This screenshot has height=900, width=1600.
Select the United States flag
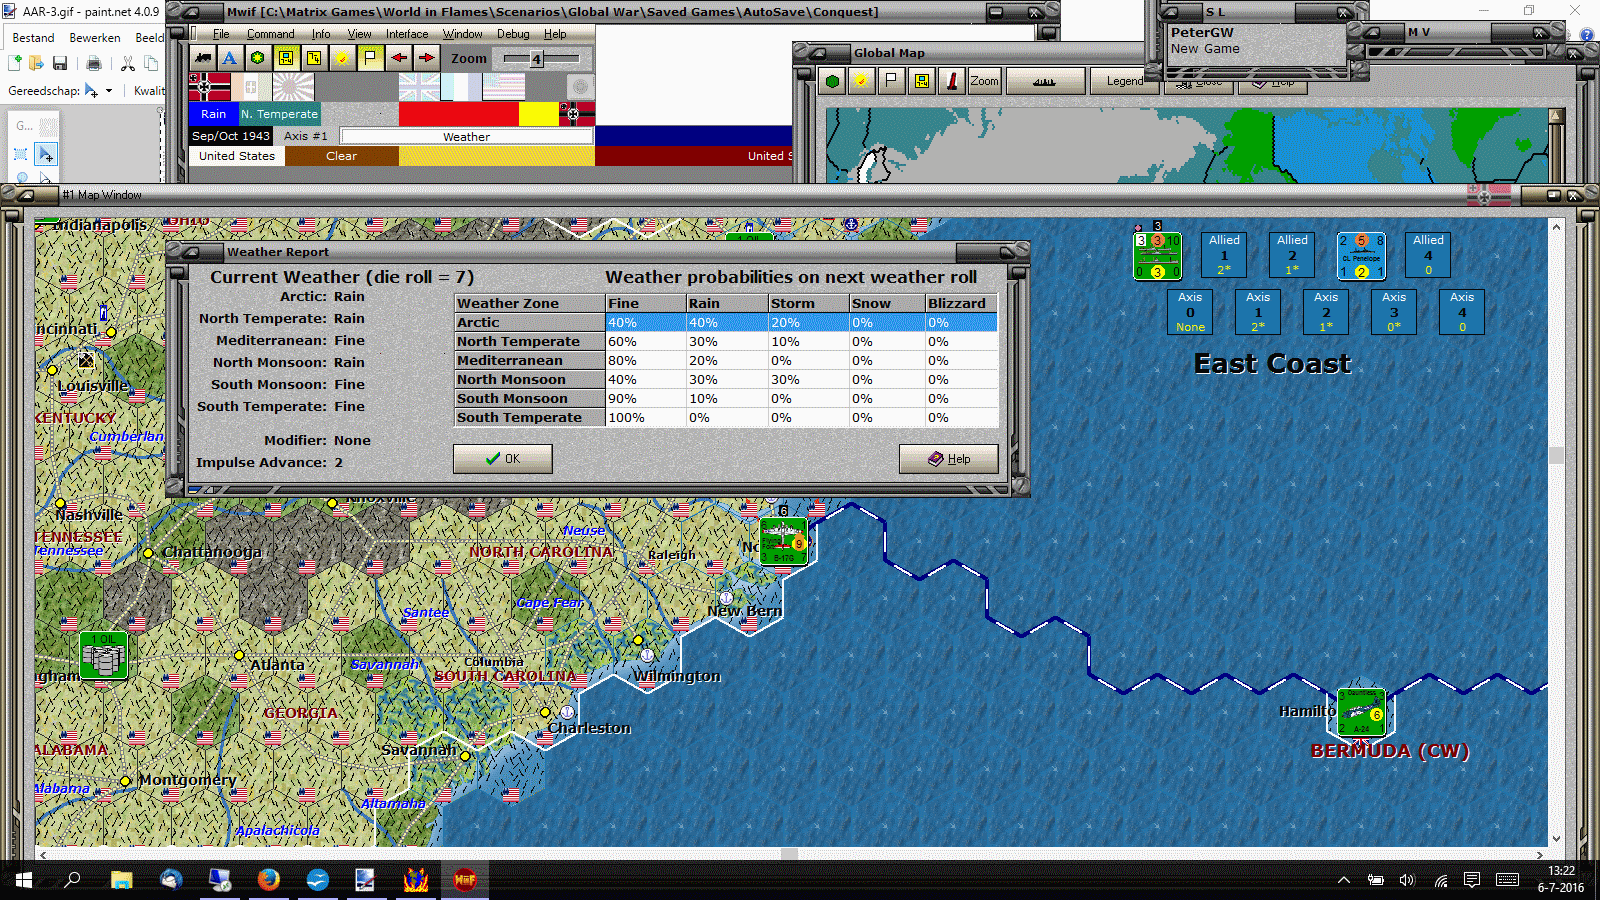504,86
